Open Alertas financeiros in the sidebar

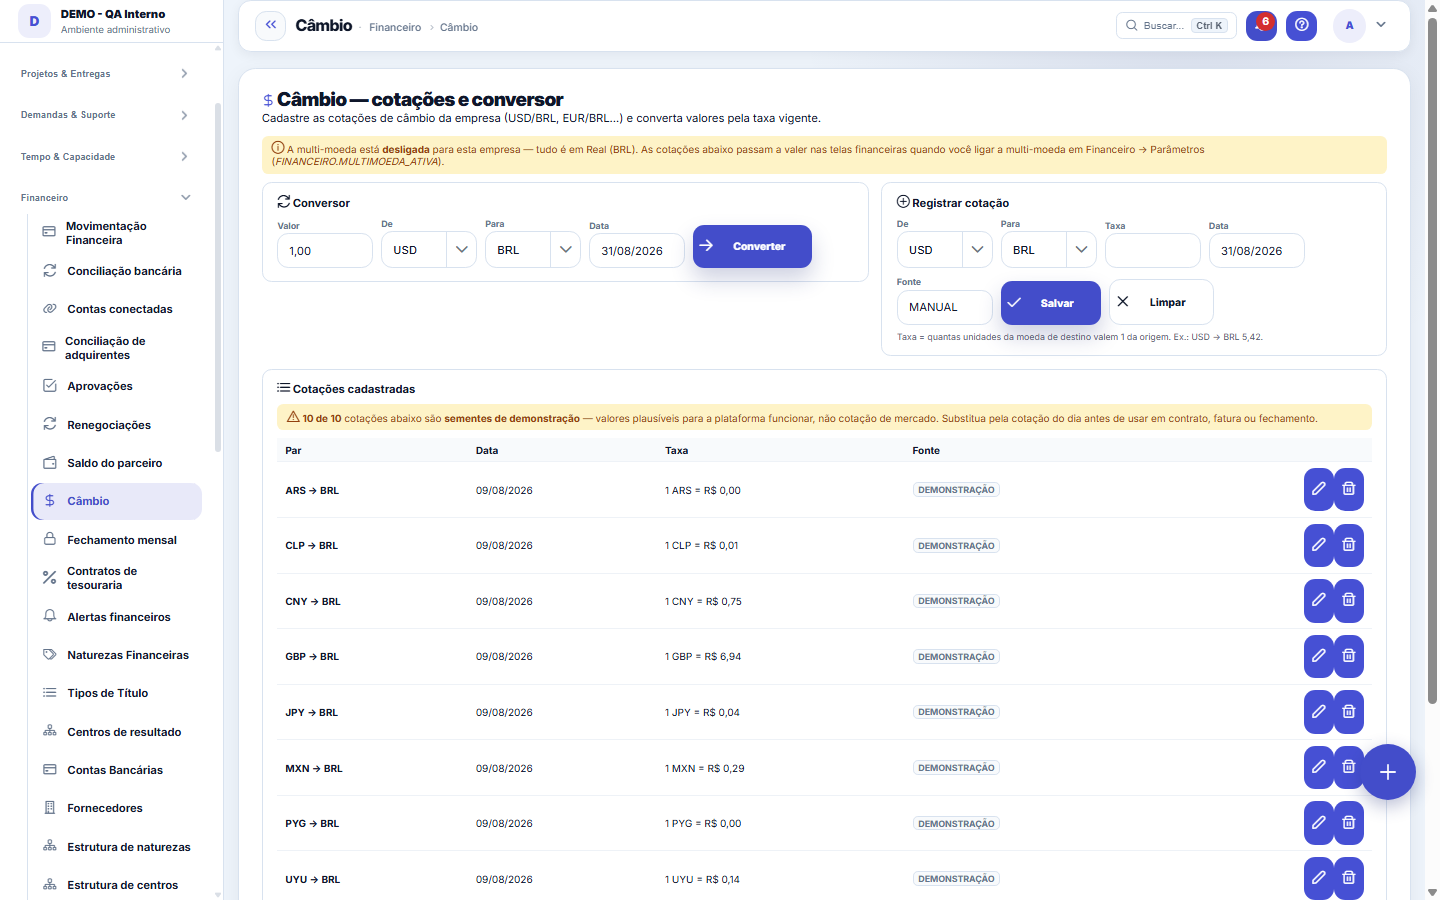click(117, 617)
